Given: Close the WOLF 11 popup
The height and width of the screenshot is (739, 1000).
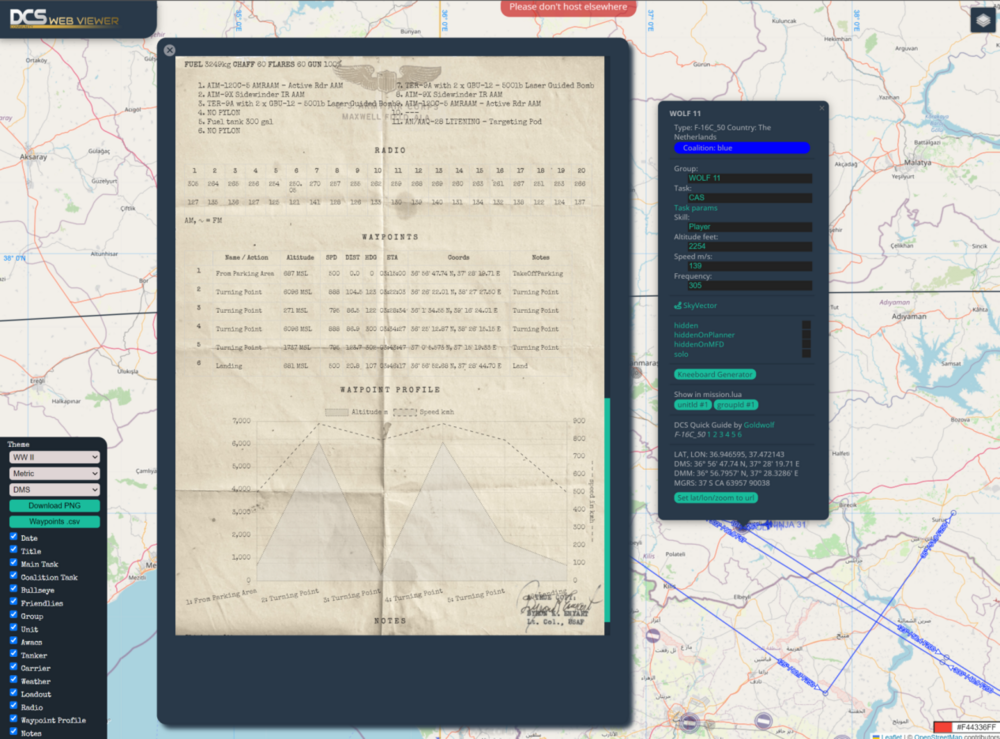Looking at the screenshot, I should click(821, 108).
